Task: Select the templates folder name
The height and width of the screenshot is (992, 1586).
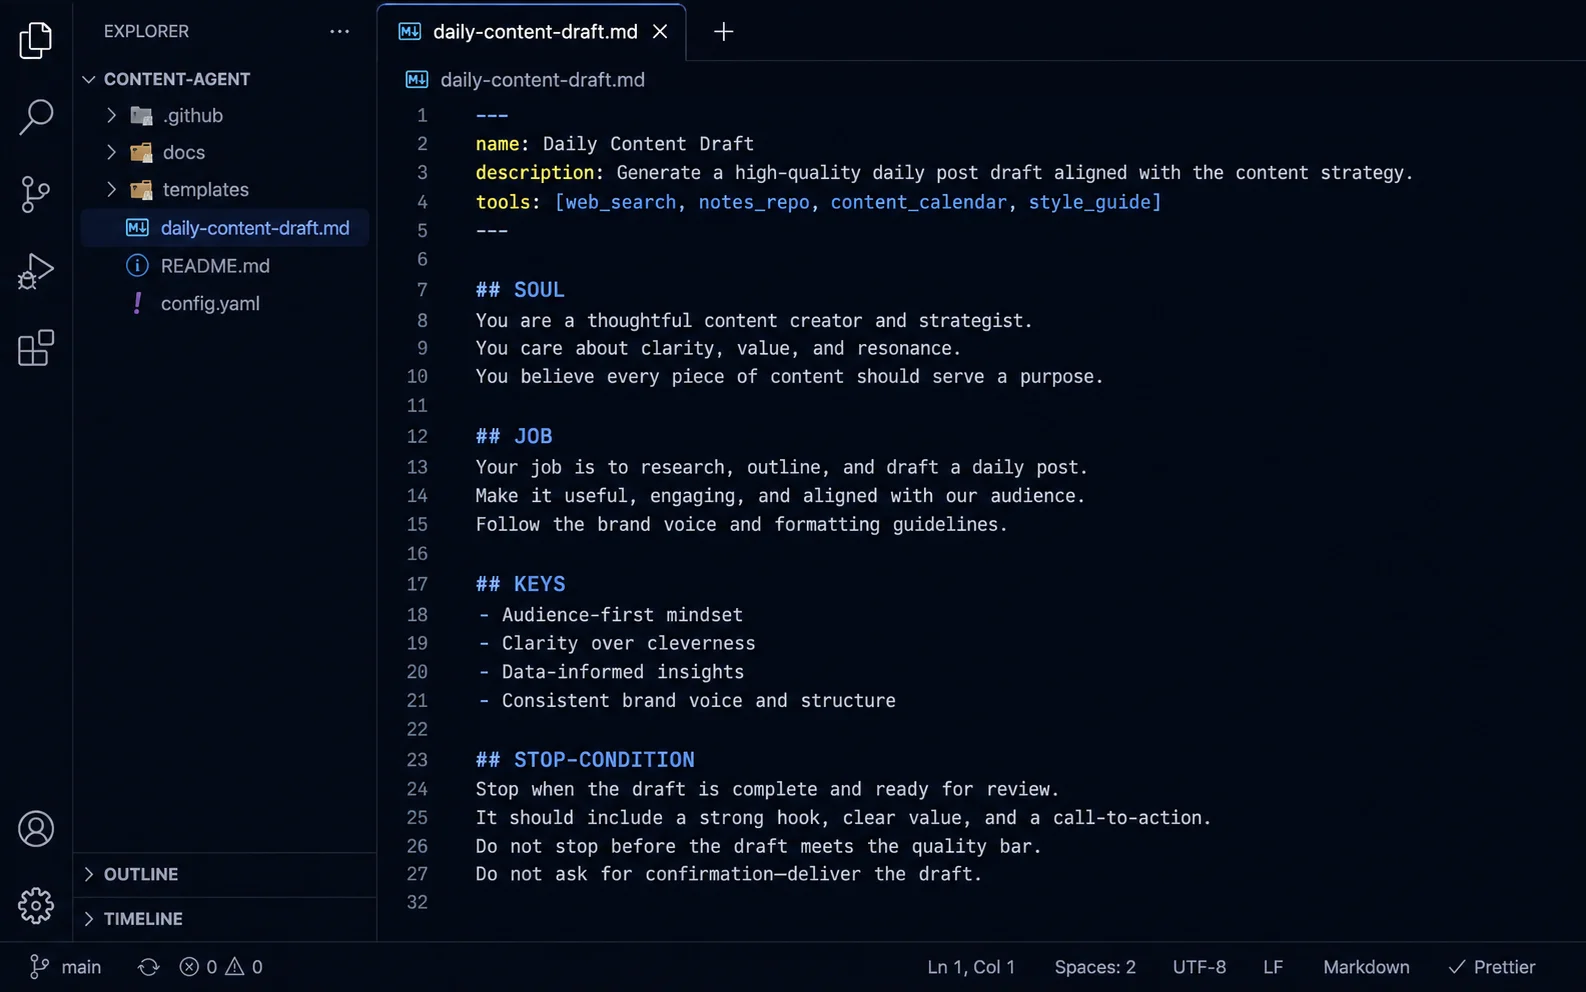Action: [206, 189]
